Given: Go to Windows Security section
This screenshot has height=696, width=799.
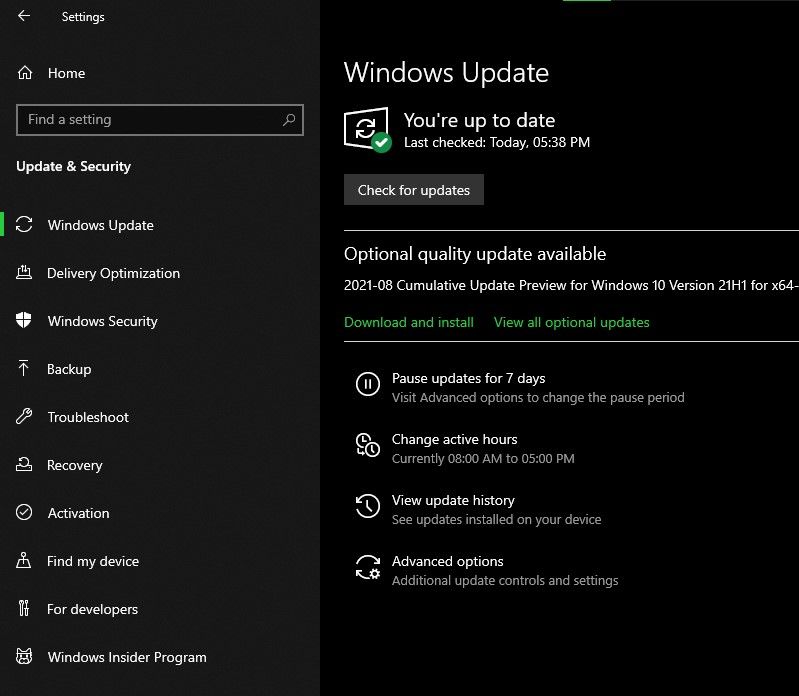Looking at the screenshot, I should (103, 321).
